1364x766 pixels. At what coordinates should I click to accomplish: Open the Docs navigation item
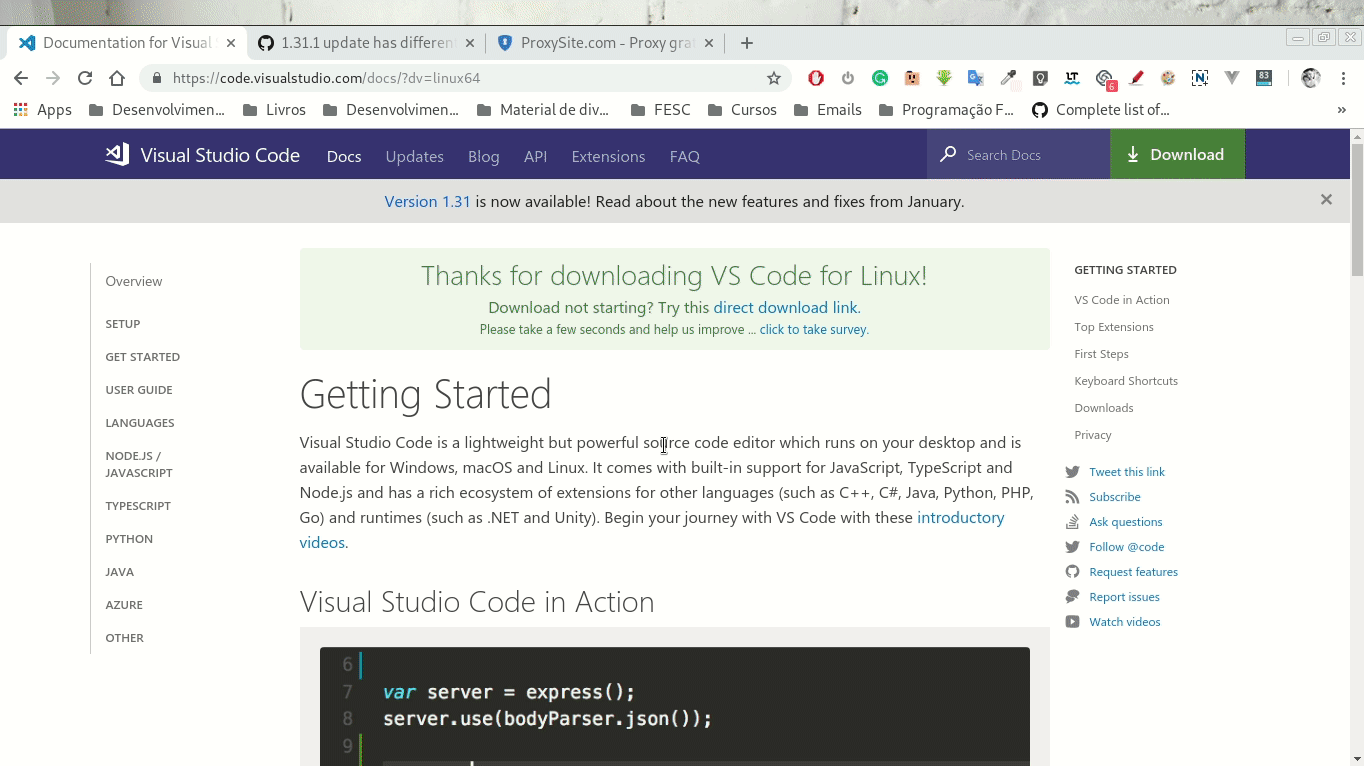(344, 156)
